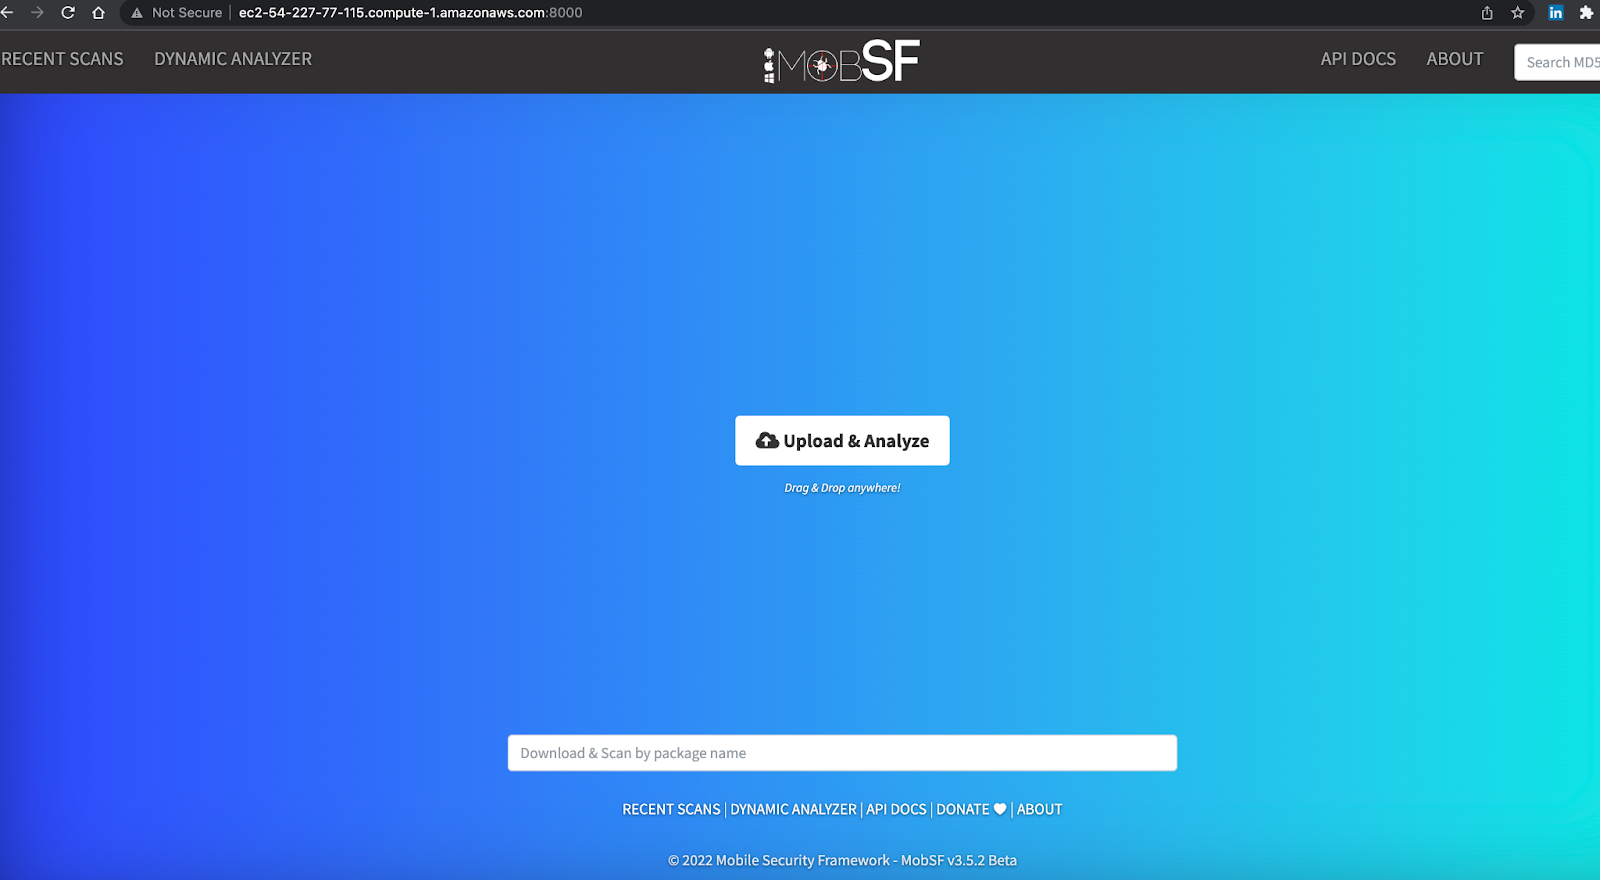Open the browser home icon
The width and height of the screenshot is (1600, 880).
pos(98,13)
